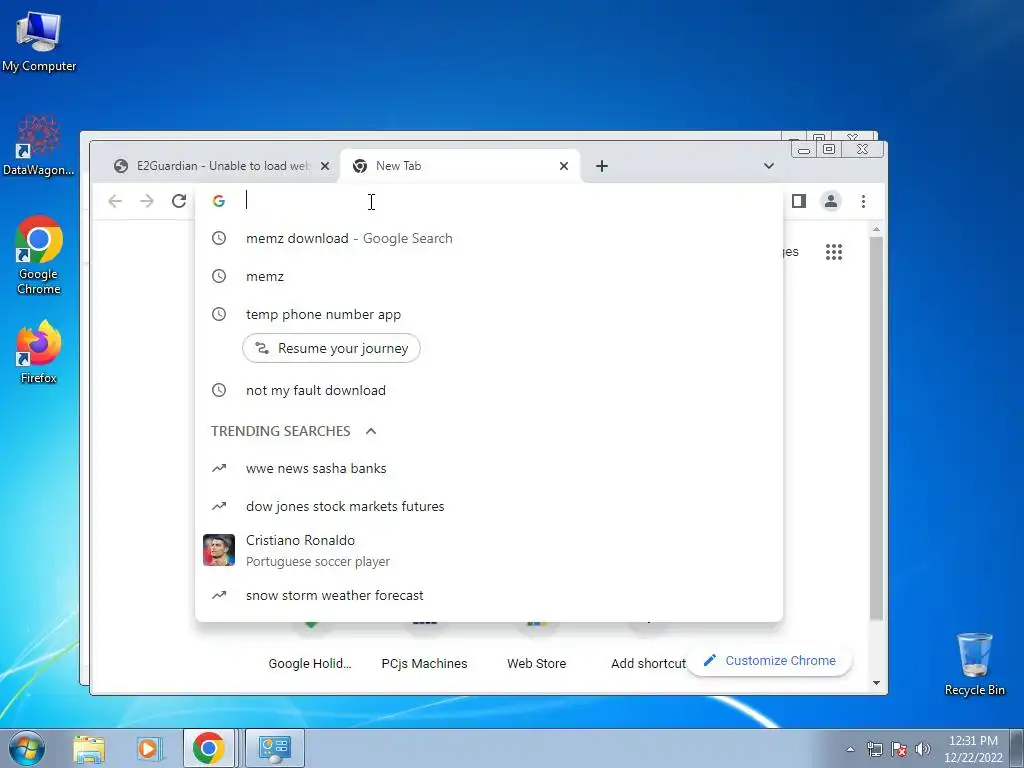Open Windows Explorer from taskbar

pos(89,748)
